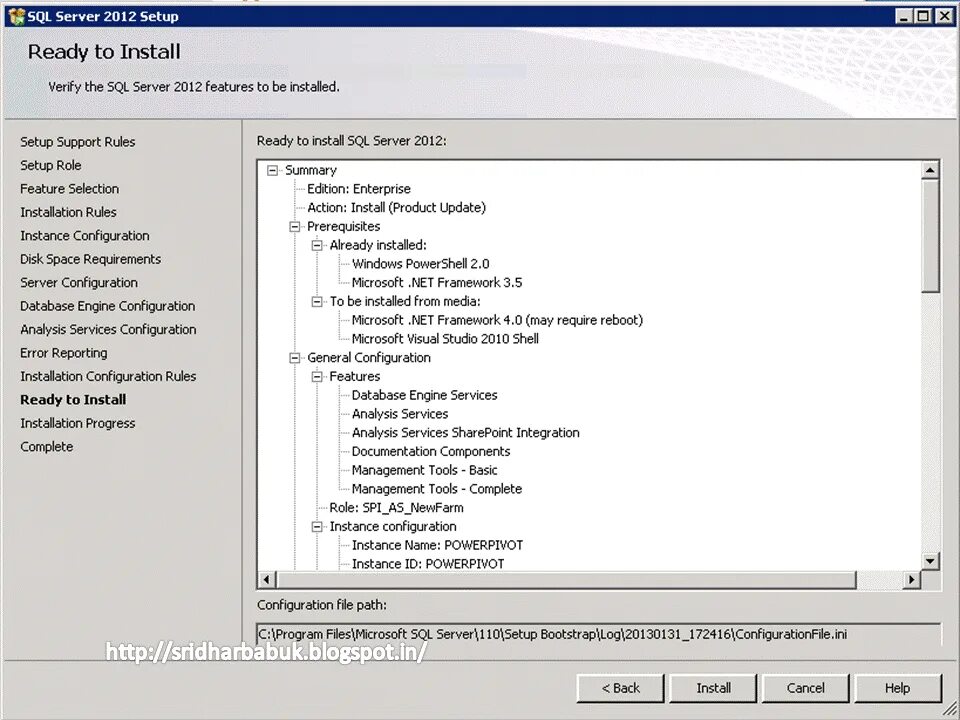The width and height of the screenshot is (960, 720).
Task: Collapse the To be installed from media node
Action: 317,302
